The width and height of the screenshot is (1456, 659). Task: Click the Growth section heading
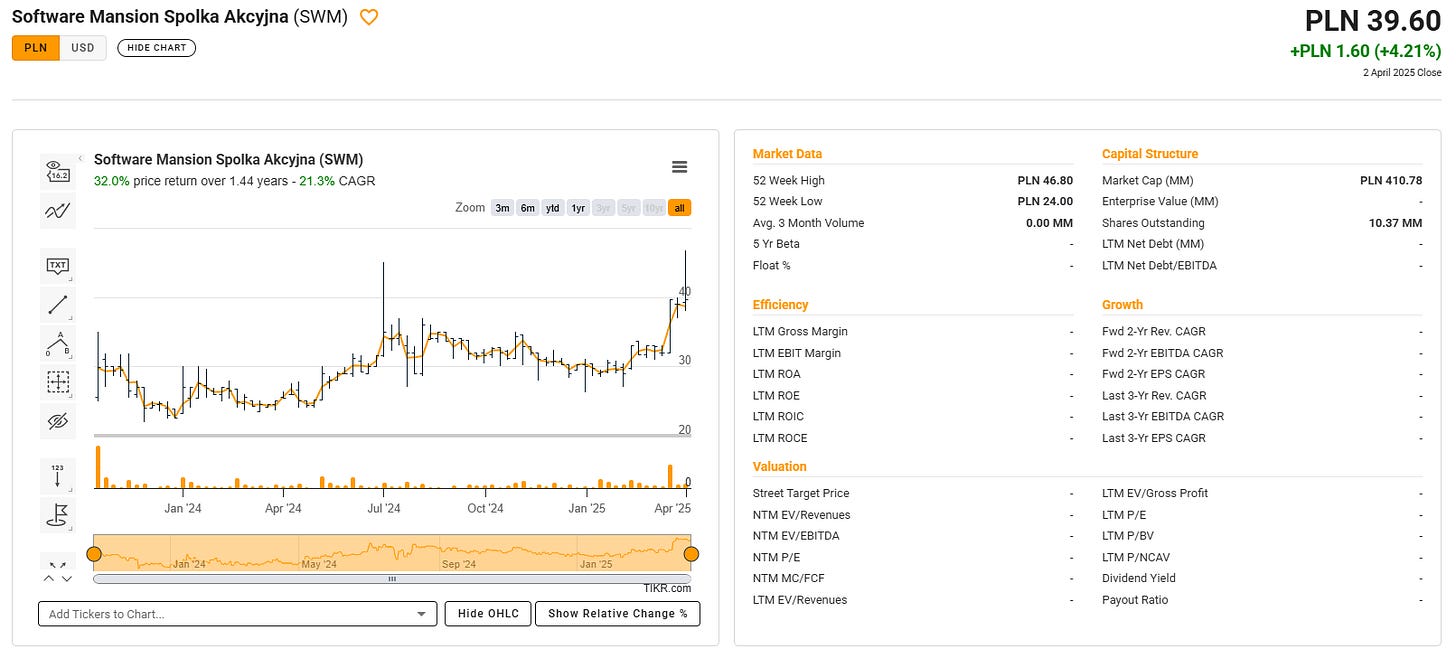[1122, 305]
